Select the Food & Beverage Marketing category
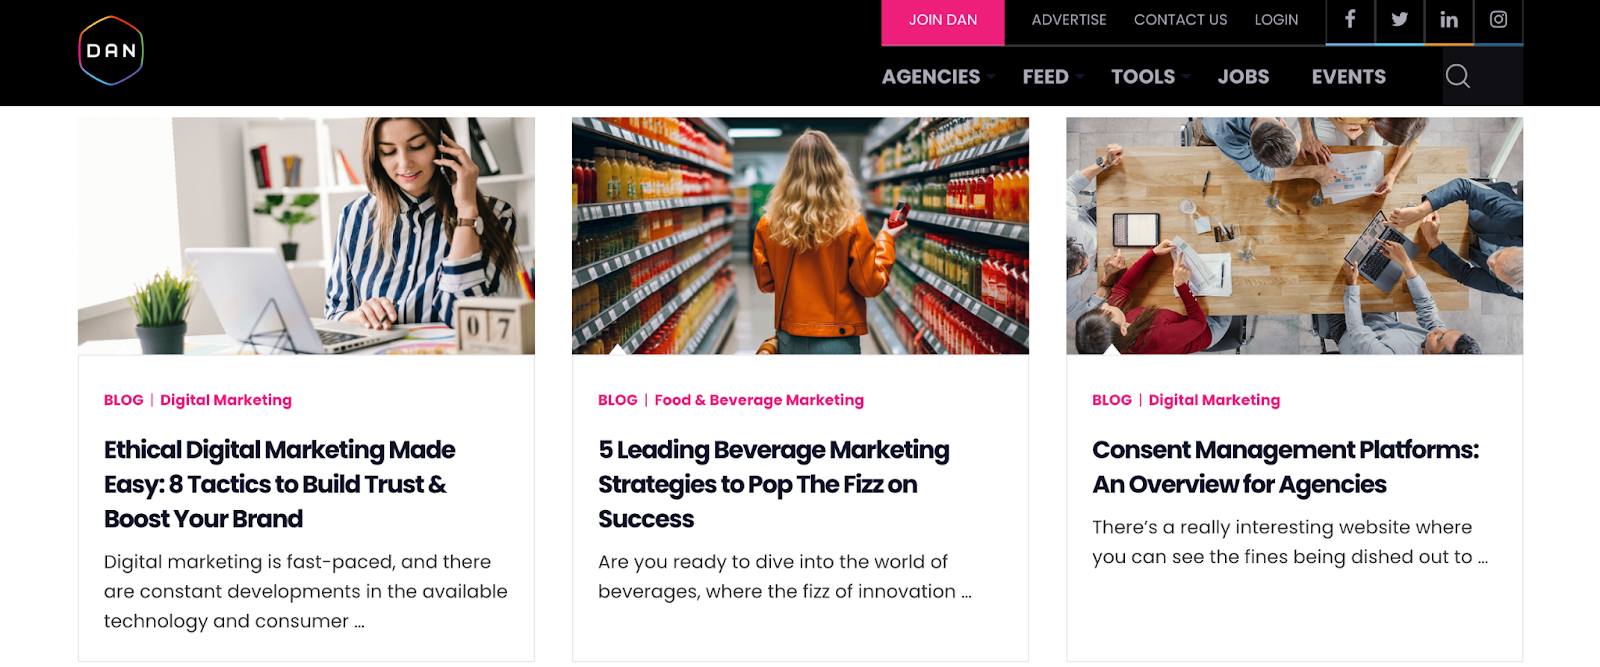The height and width of the screenshot is (667, 1600). click(x=759, y=400)
